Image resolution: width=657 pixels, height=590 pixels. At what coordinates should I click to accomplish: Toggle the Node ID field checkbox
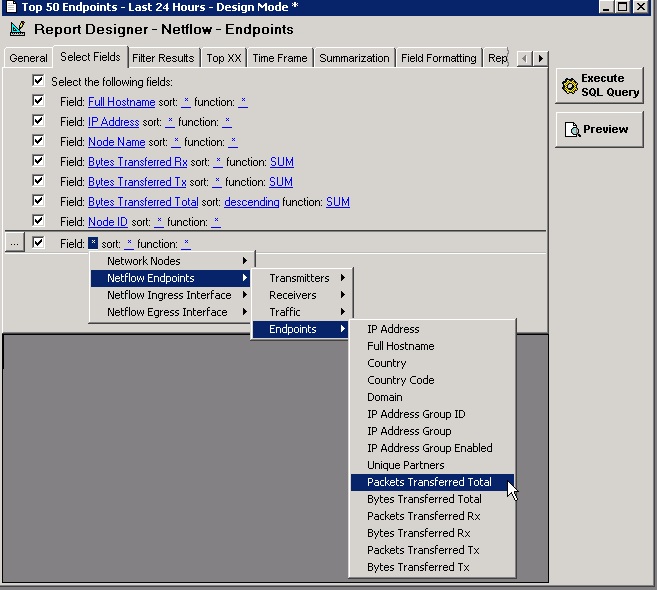tap(38, 220)
